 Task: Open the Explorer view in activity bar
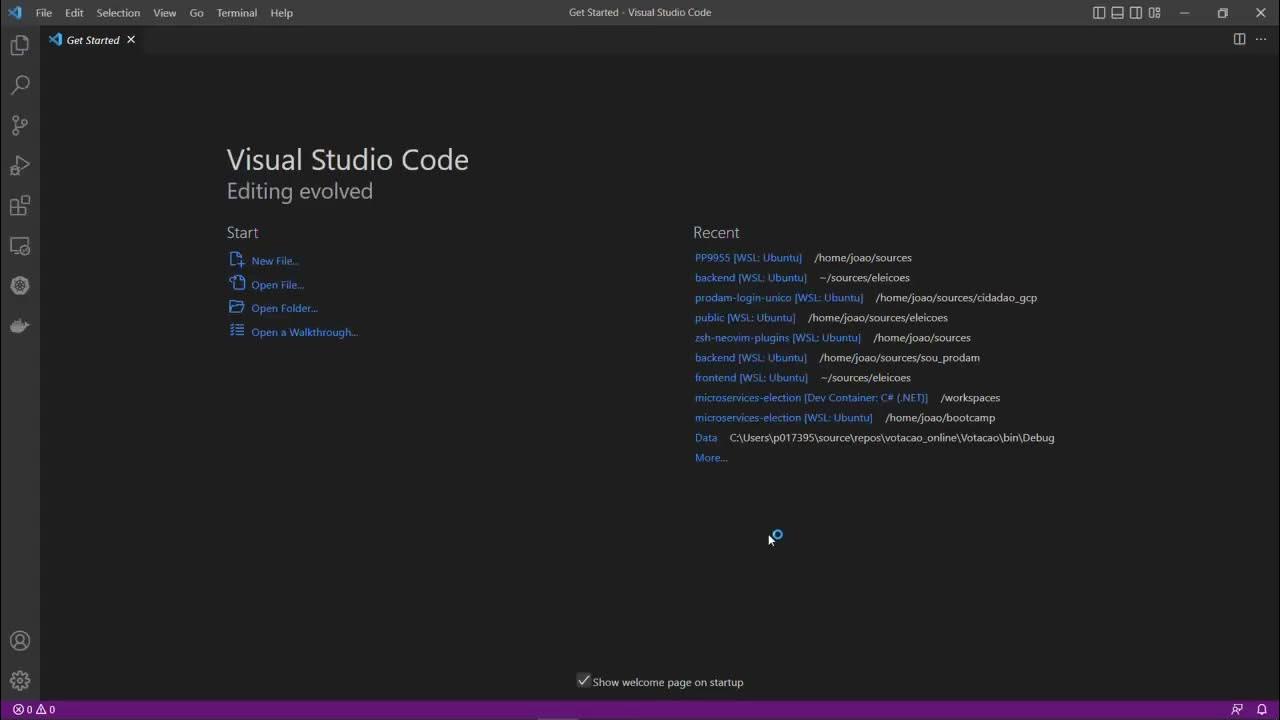tap(20, 45)
